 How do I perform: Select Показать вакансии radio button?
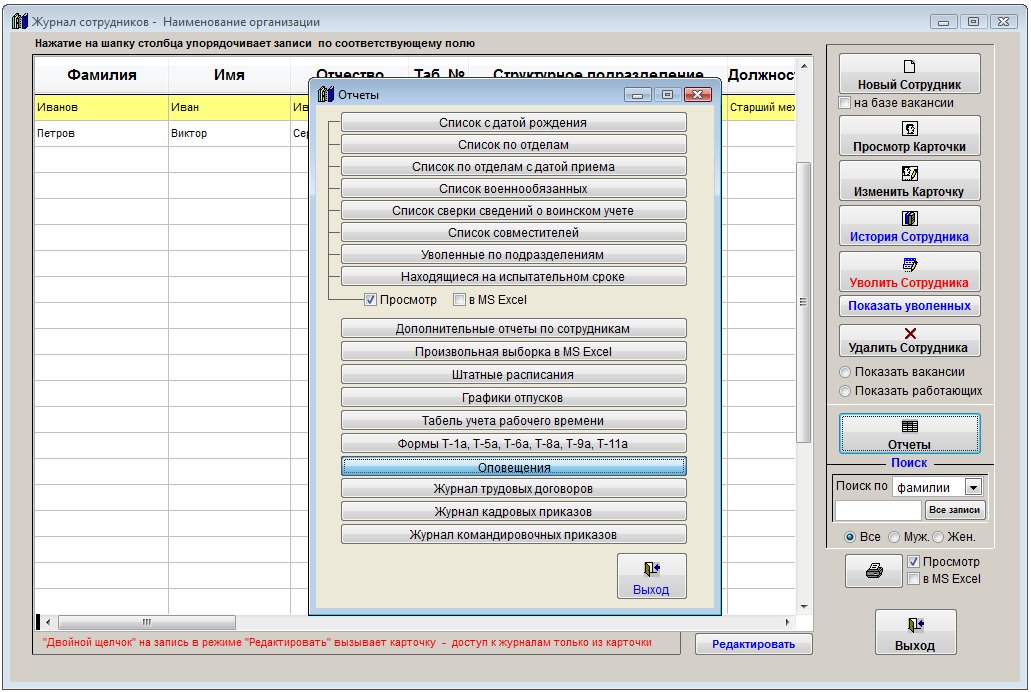[845, 372]
